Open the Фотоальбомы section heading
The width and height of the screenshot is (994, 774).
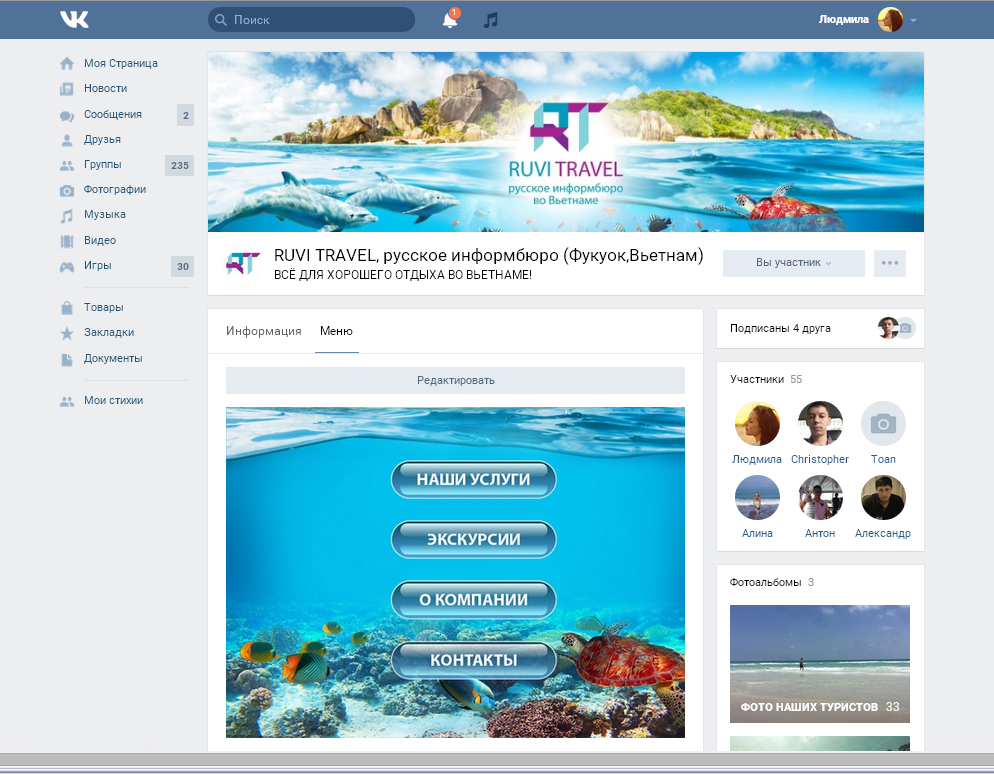click(x=771, y=582)
